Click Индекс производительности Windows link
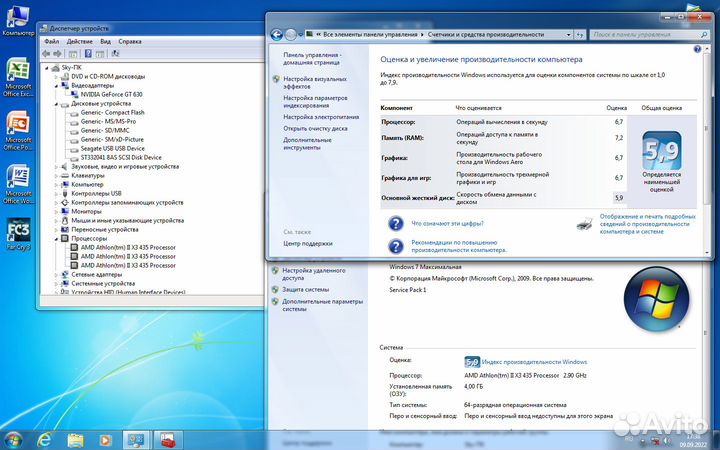This screenshot has height=450, width=720. (534, 362)
